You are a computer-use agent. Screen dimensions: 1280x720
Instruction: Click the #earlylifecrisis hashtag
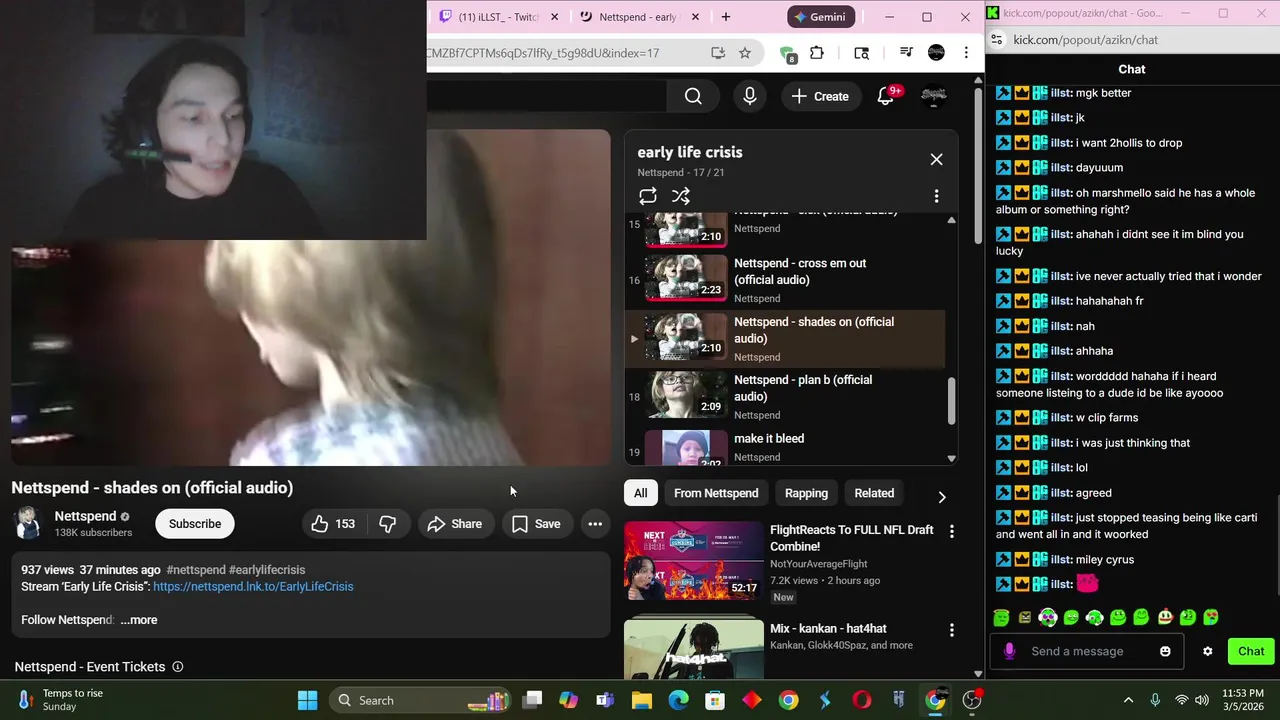pyautogui.click(x=267, y=570)
